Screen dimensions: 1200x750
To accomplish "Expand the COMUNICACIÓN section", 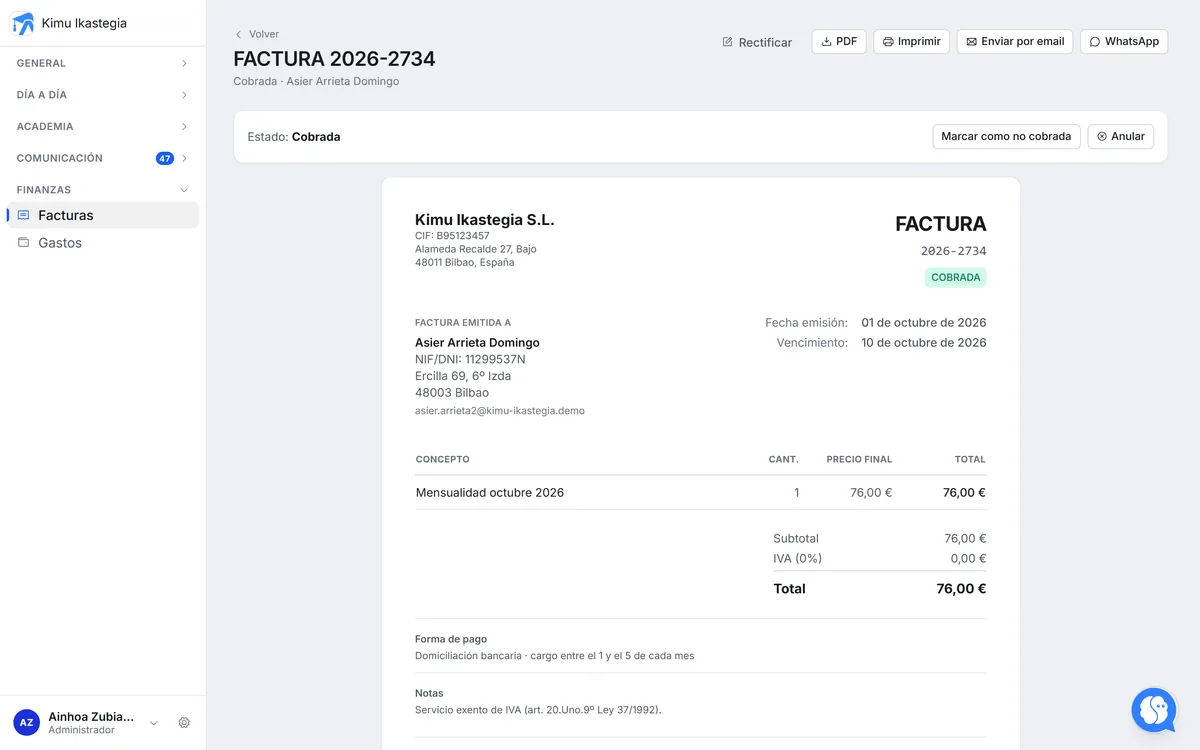I will pos(103,158).
